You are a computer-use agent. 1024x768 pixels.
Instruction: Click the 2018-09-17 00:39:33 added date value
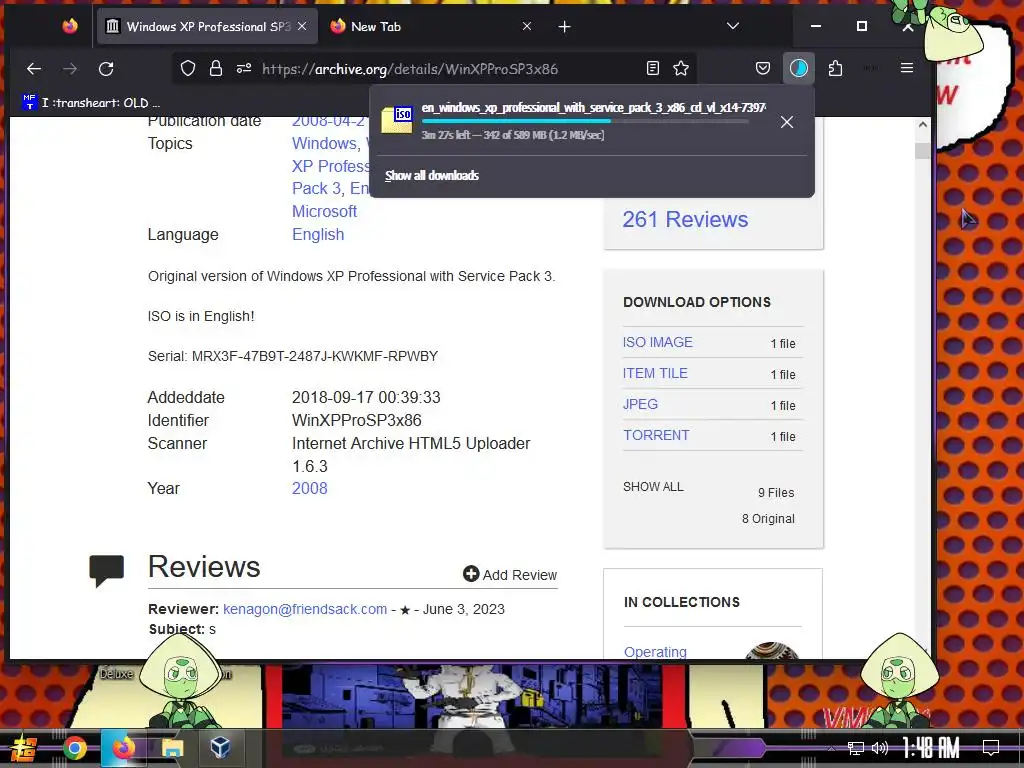tap(366, 398)
